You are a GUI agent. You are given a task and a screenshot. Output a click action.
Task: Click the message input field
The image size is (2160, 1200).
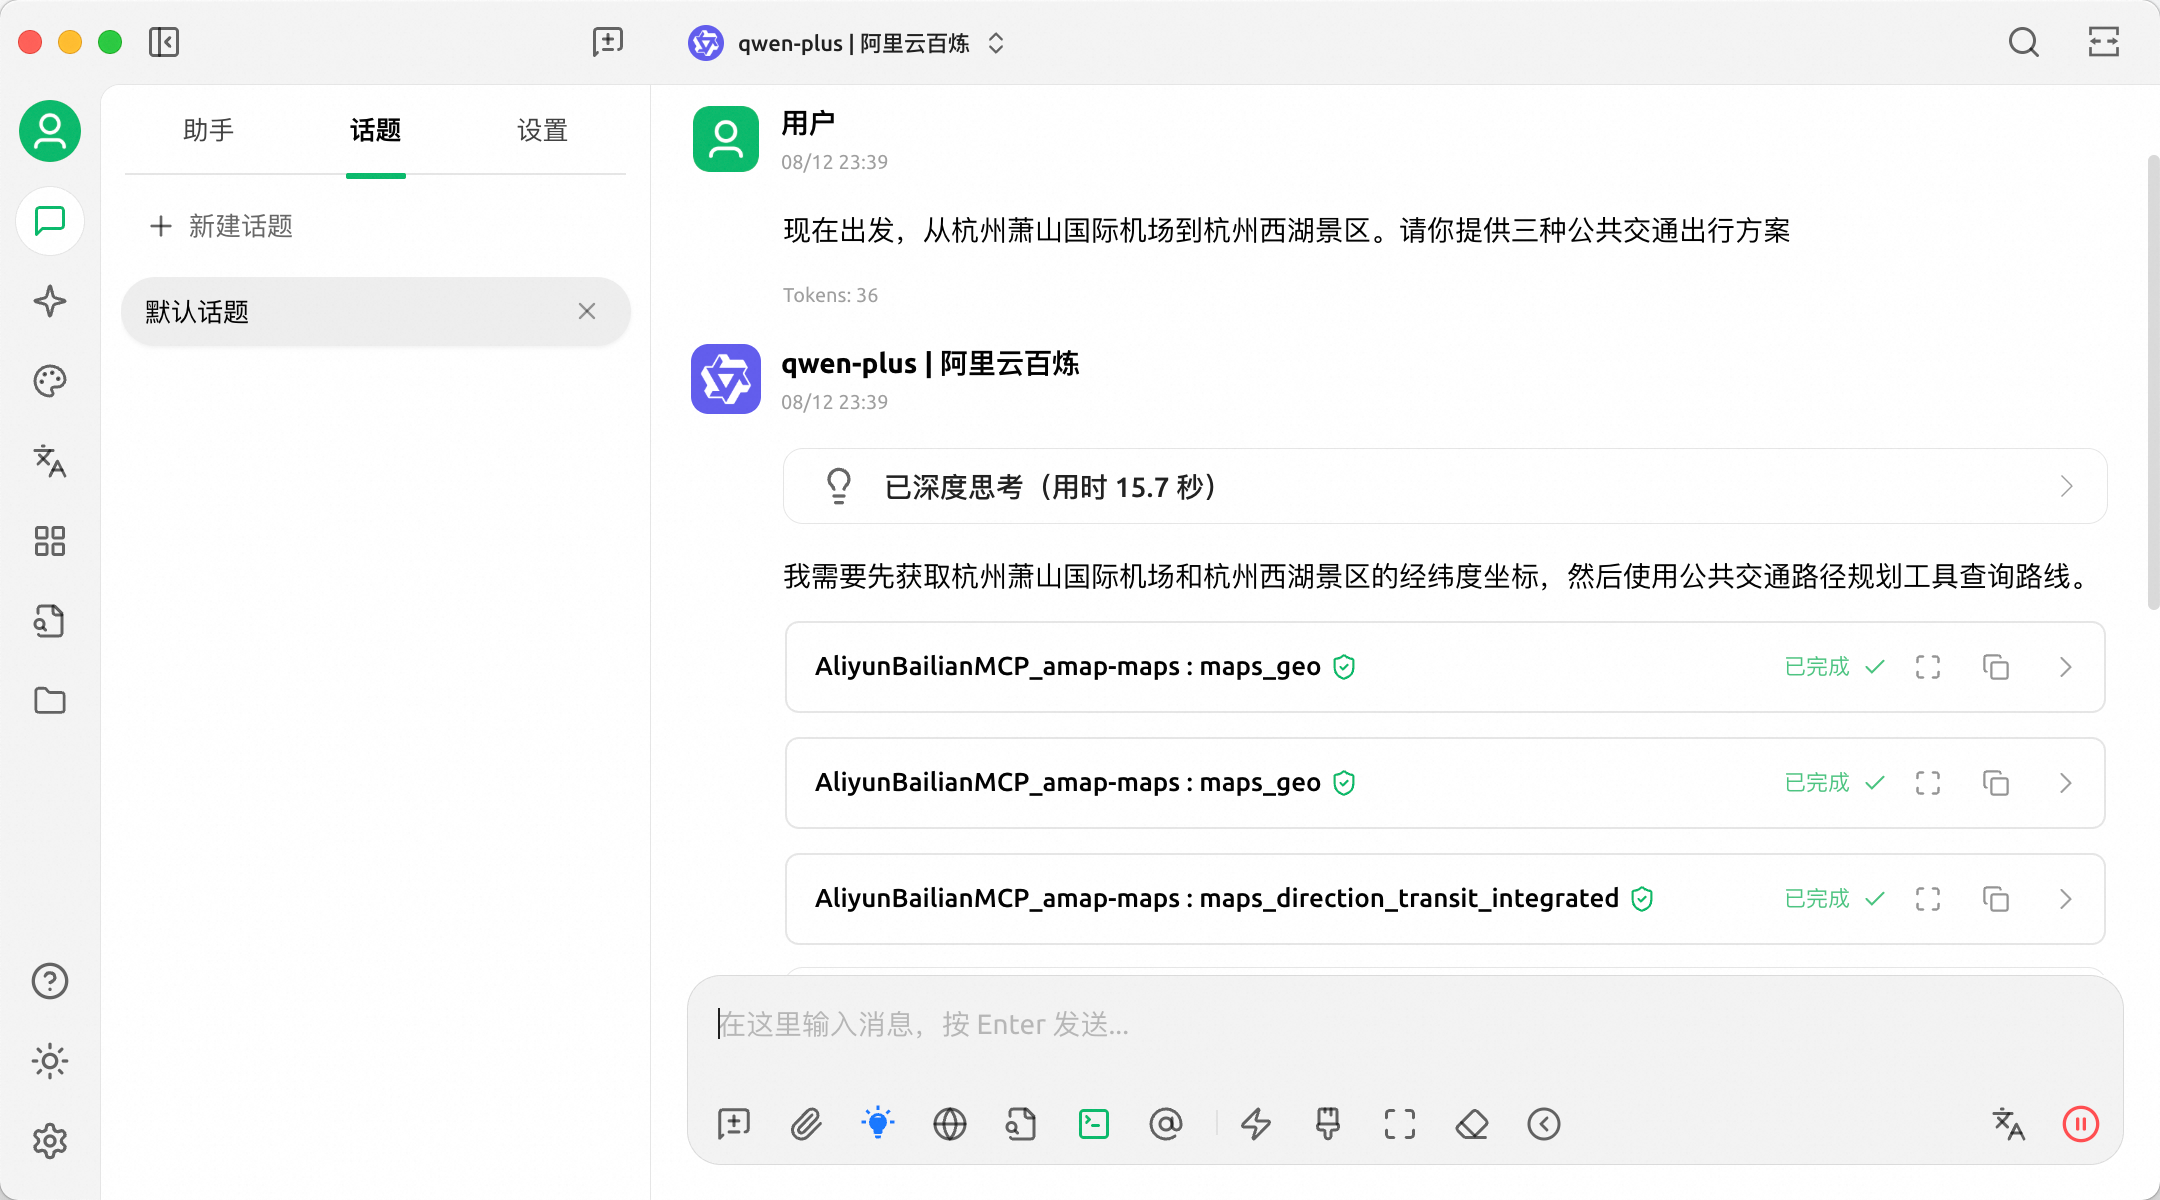tap(1404, 1025)
